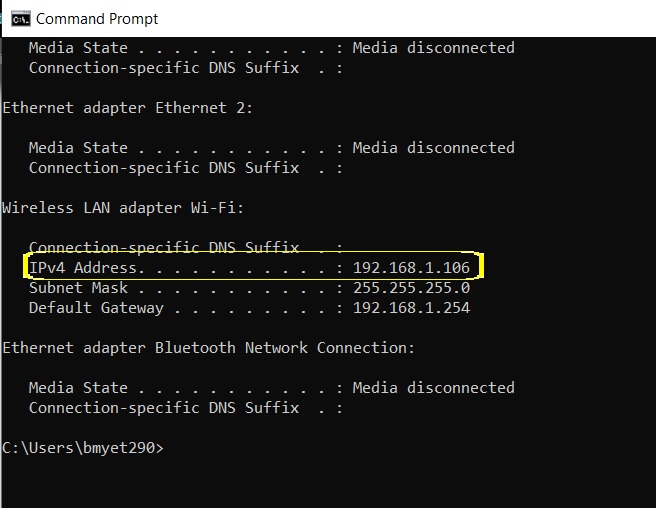The width and height of the screenshot is (656, 508).
Task: Click the Subnet Mask value 255.255.255.0
Action: click(411, 288)
